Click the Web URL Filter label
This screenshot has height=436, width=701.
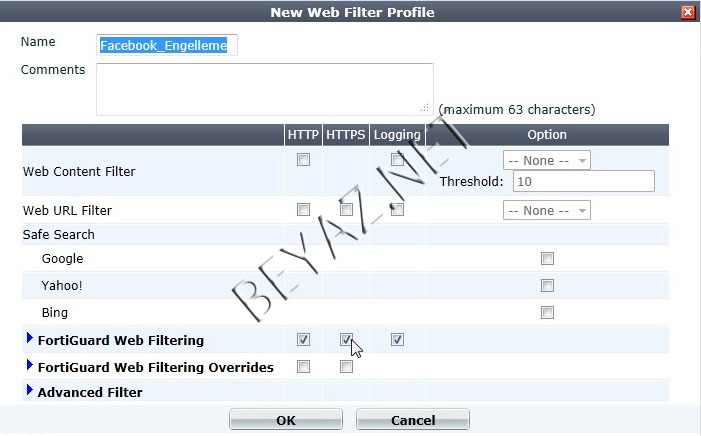(67, 210)
